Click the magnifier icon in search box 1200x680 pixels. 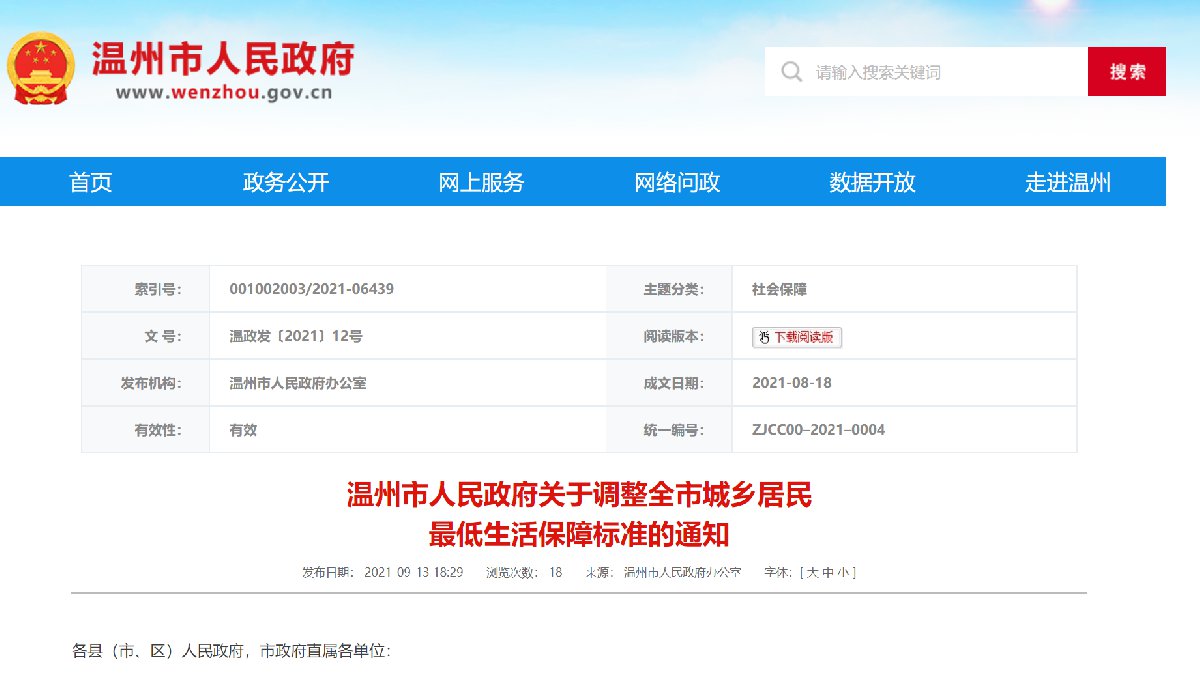pyautogui.click(x=791, y=72)
